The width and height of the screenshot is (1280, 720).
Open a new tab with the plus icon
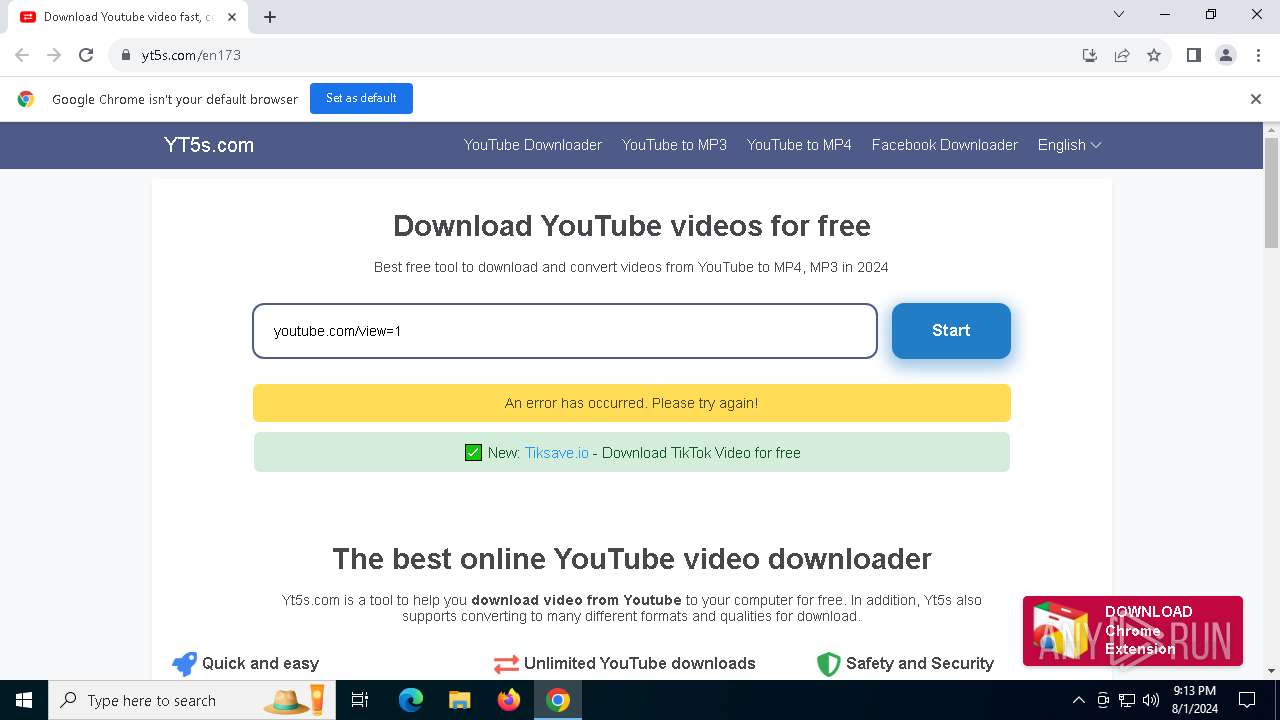pos(270,17)
